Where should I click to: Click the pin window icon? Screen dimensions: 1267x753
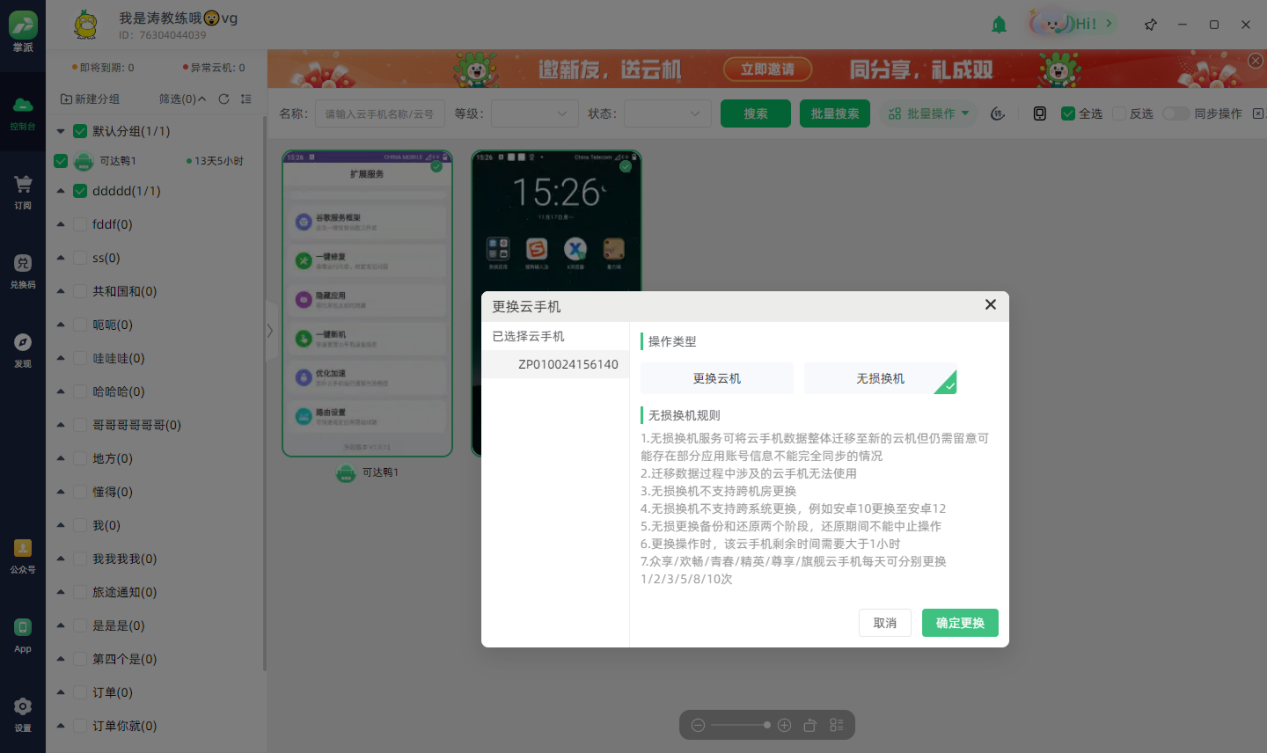[x=1151, y=24]
